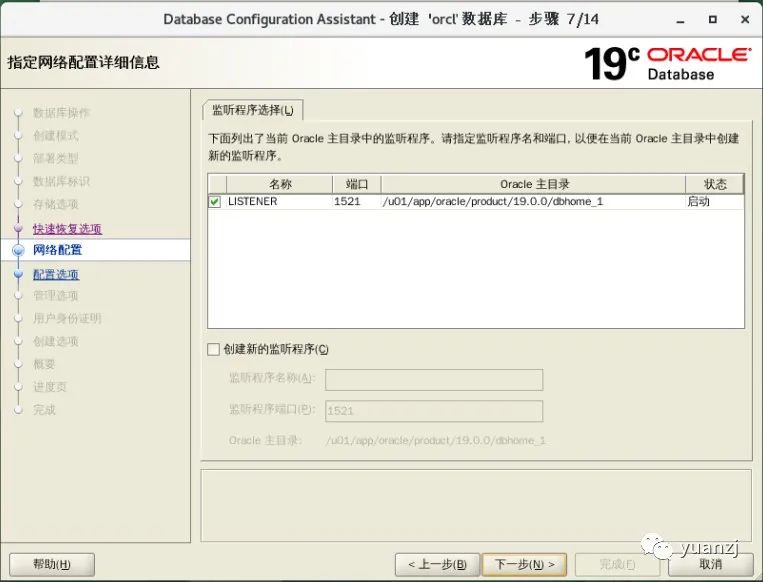Minimize the Database Configuration Assistant window
Image resolution: width=763 pixels, height=582 pixels.
coord(681,20)
